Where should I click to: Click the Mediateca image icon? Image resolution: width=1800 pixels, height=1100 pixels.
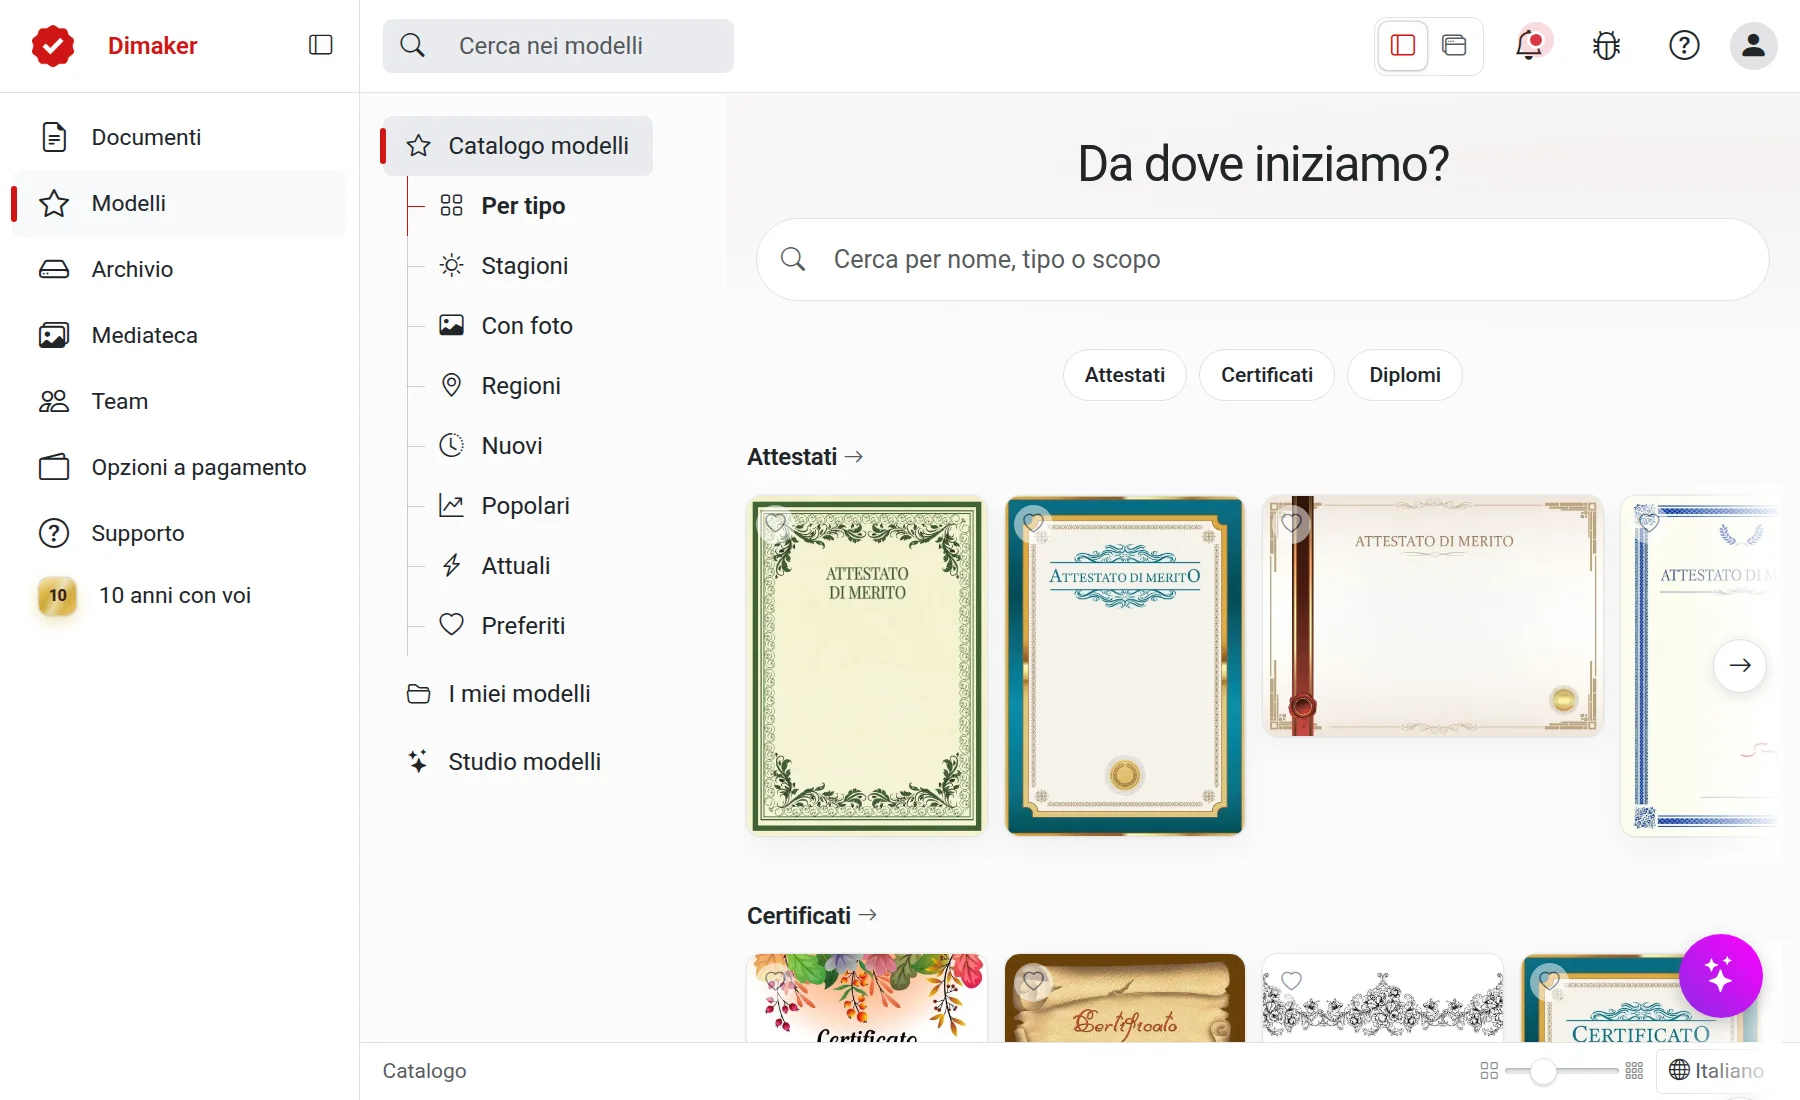tap(54, 335)
